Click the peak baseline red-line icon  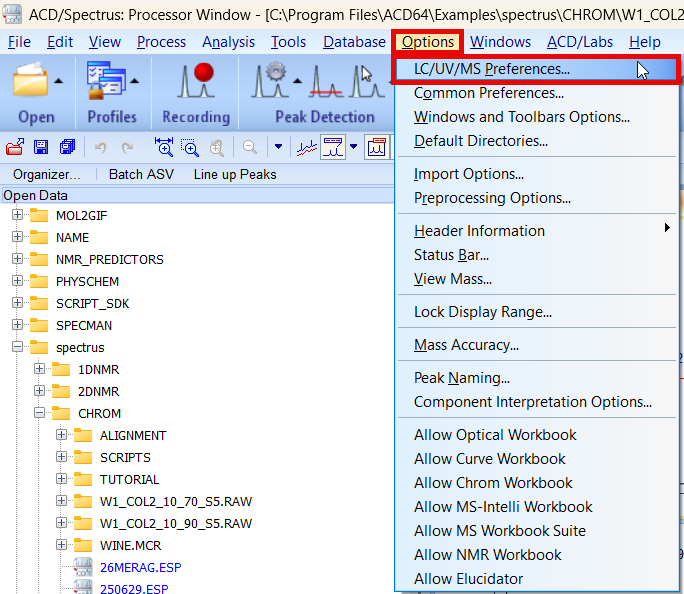pos(326,81)
